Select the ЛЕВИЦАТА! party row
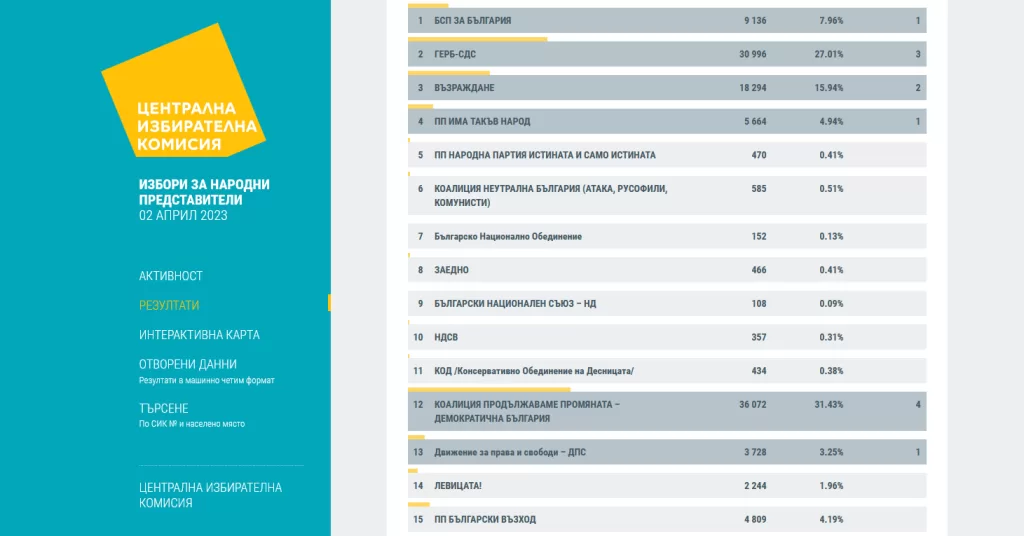 pyautogui.click(x=667, y=486)
